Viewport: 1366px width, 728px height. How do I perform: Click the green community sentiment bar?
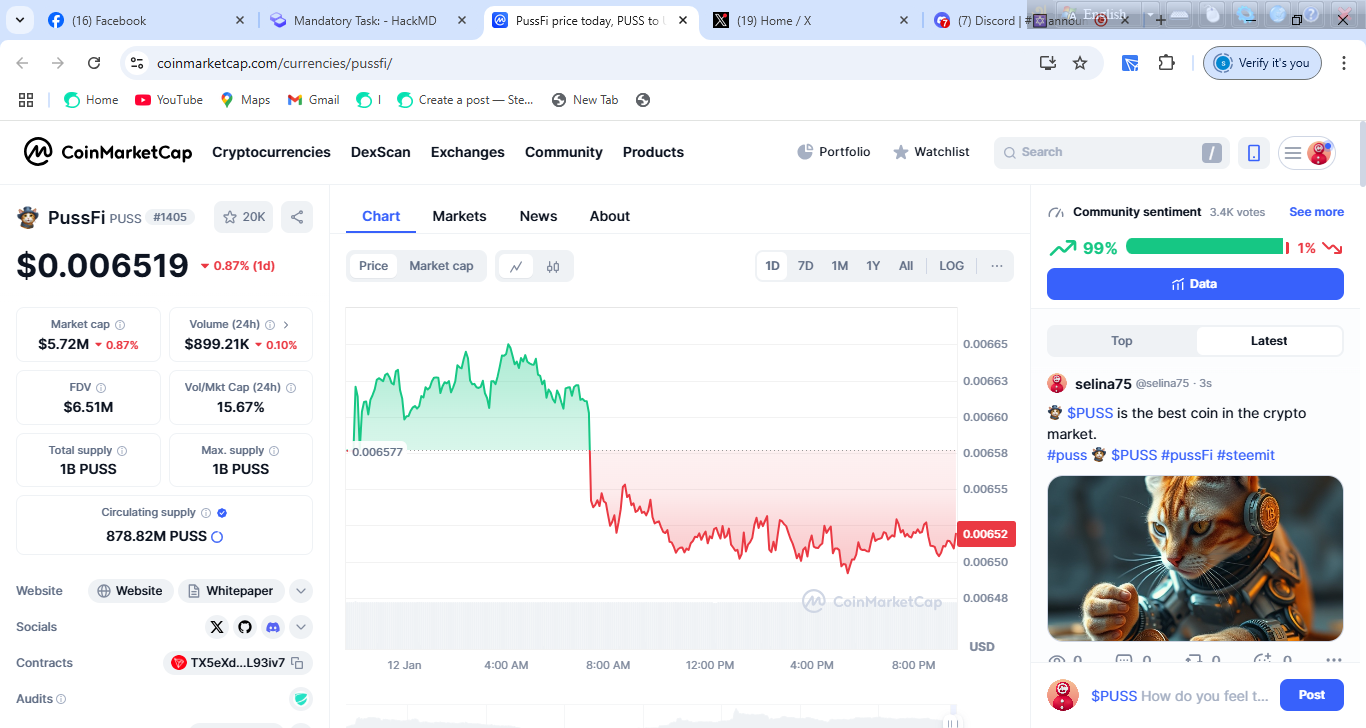(1204, 247)
